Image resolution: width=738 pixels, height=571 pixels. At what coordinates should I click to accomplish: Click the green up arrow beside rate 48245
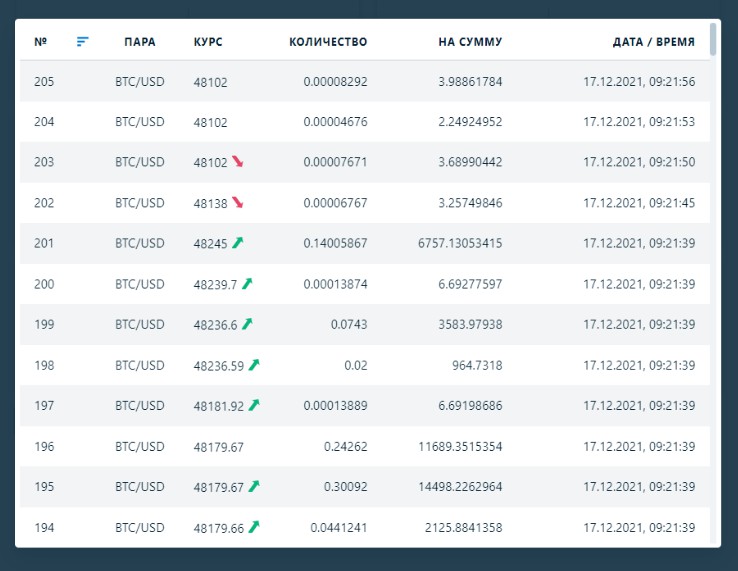[x=238, y=242]
